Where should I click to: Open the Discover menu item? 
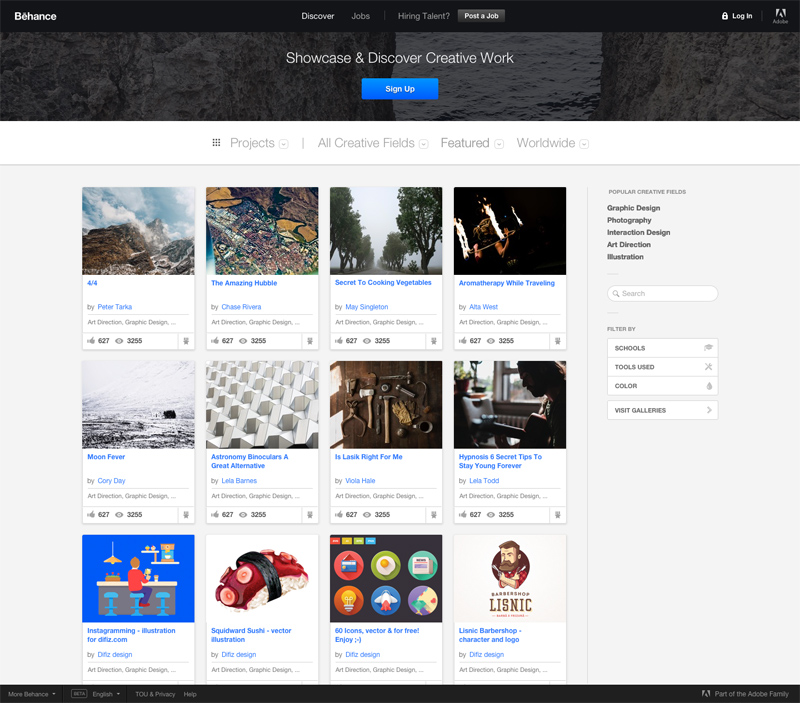[x=317, y=16]
